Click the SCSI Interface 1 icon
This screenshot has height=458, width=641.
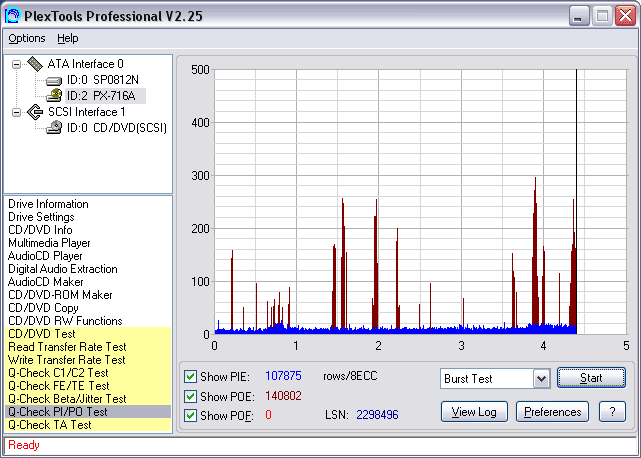click(35, 112)
